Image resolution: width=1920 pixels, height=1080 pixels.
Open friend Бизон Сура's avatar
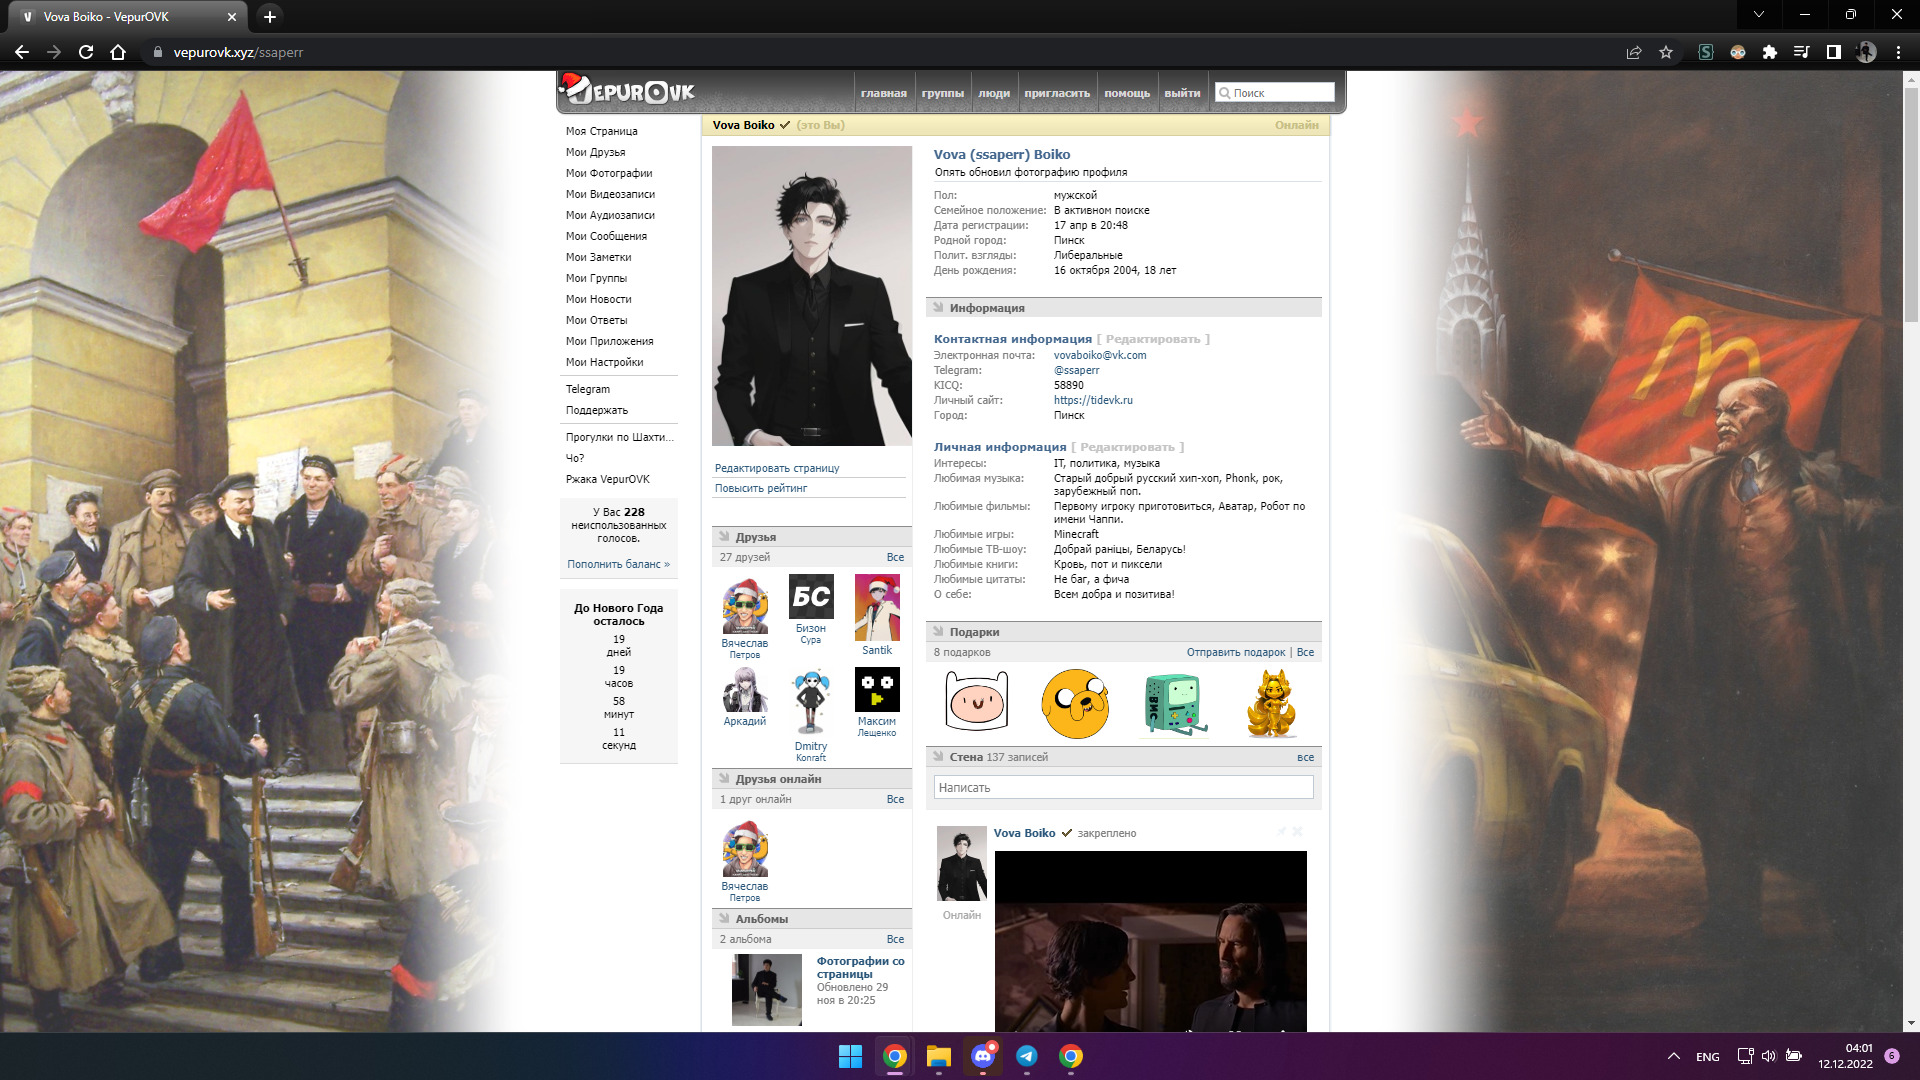811,597
